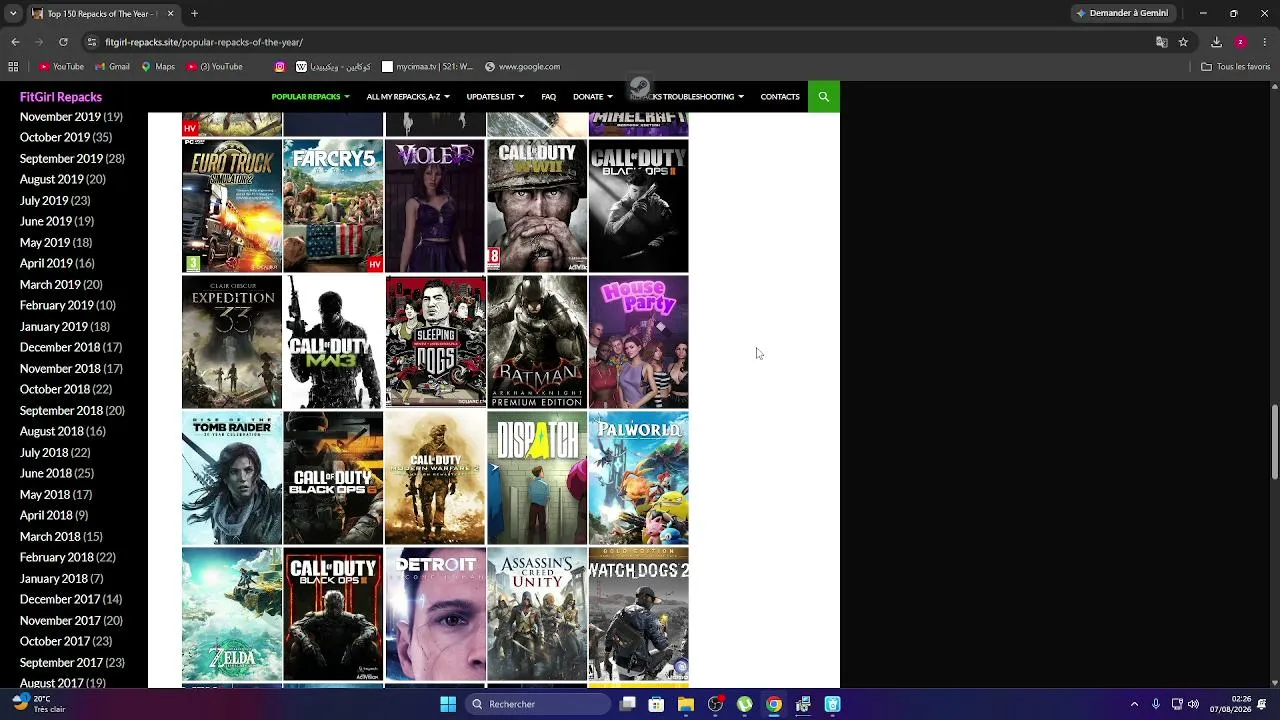
Task: Open uTorrent from the taskbar
Action: point(744,704)
